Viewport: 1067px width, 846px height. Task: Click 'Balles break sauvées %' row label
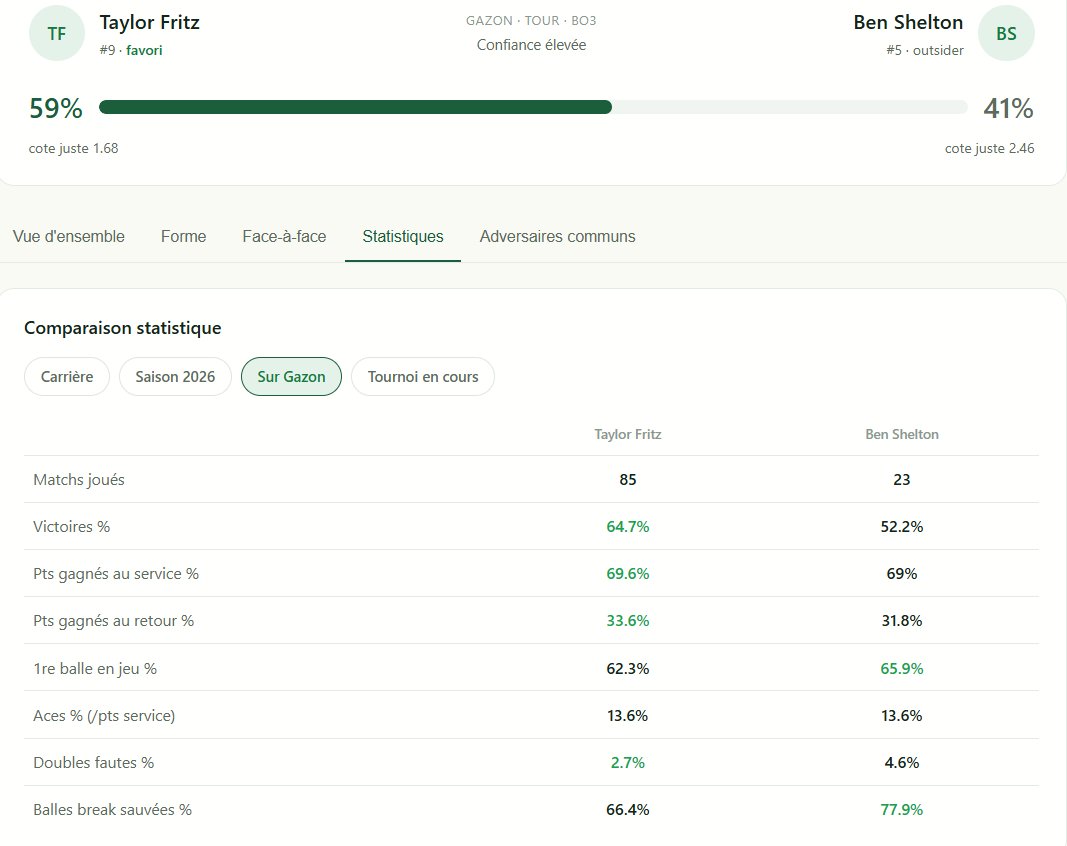[x=112, y=809]
